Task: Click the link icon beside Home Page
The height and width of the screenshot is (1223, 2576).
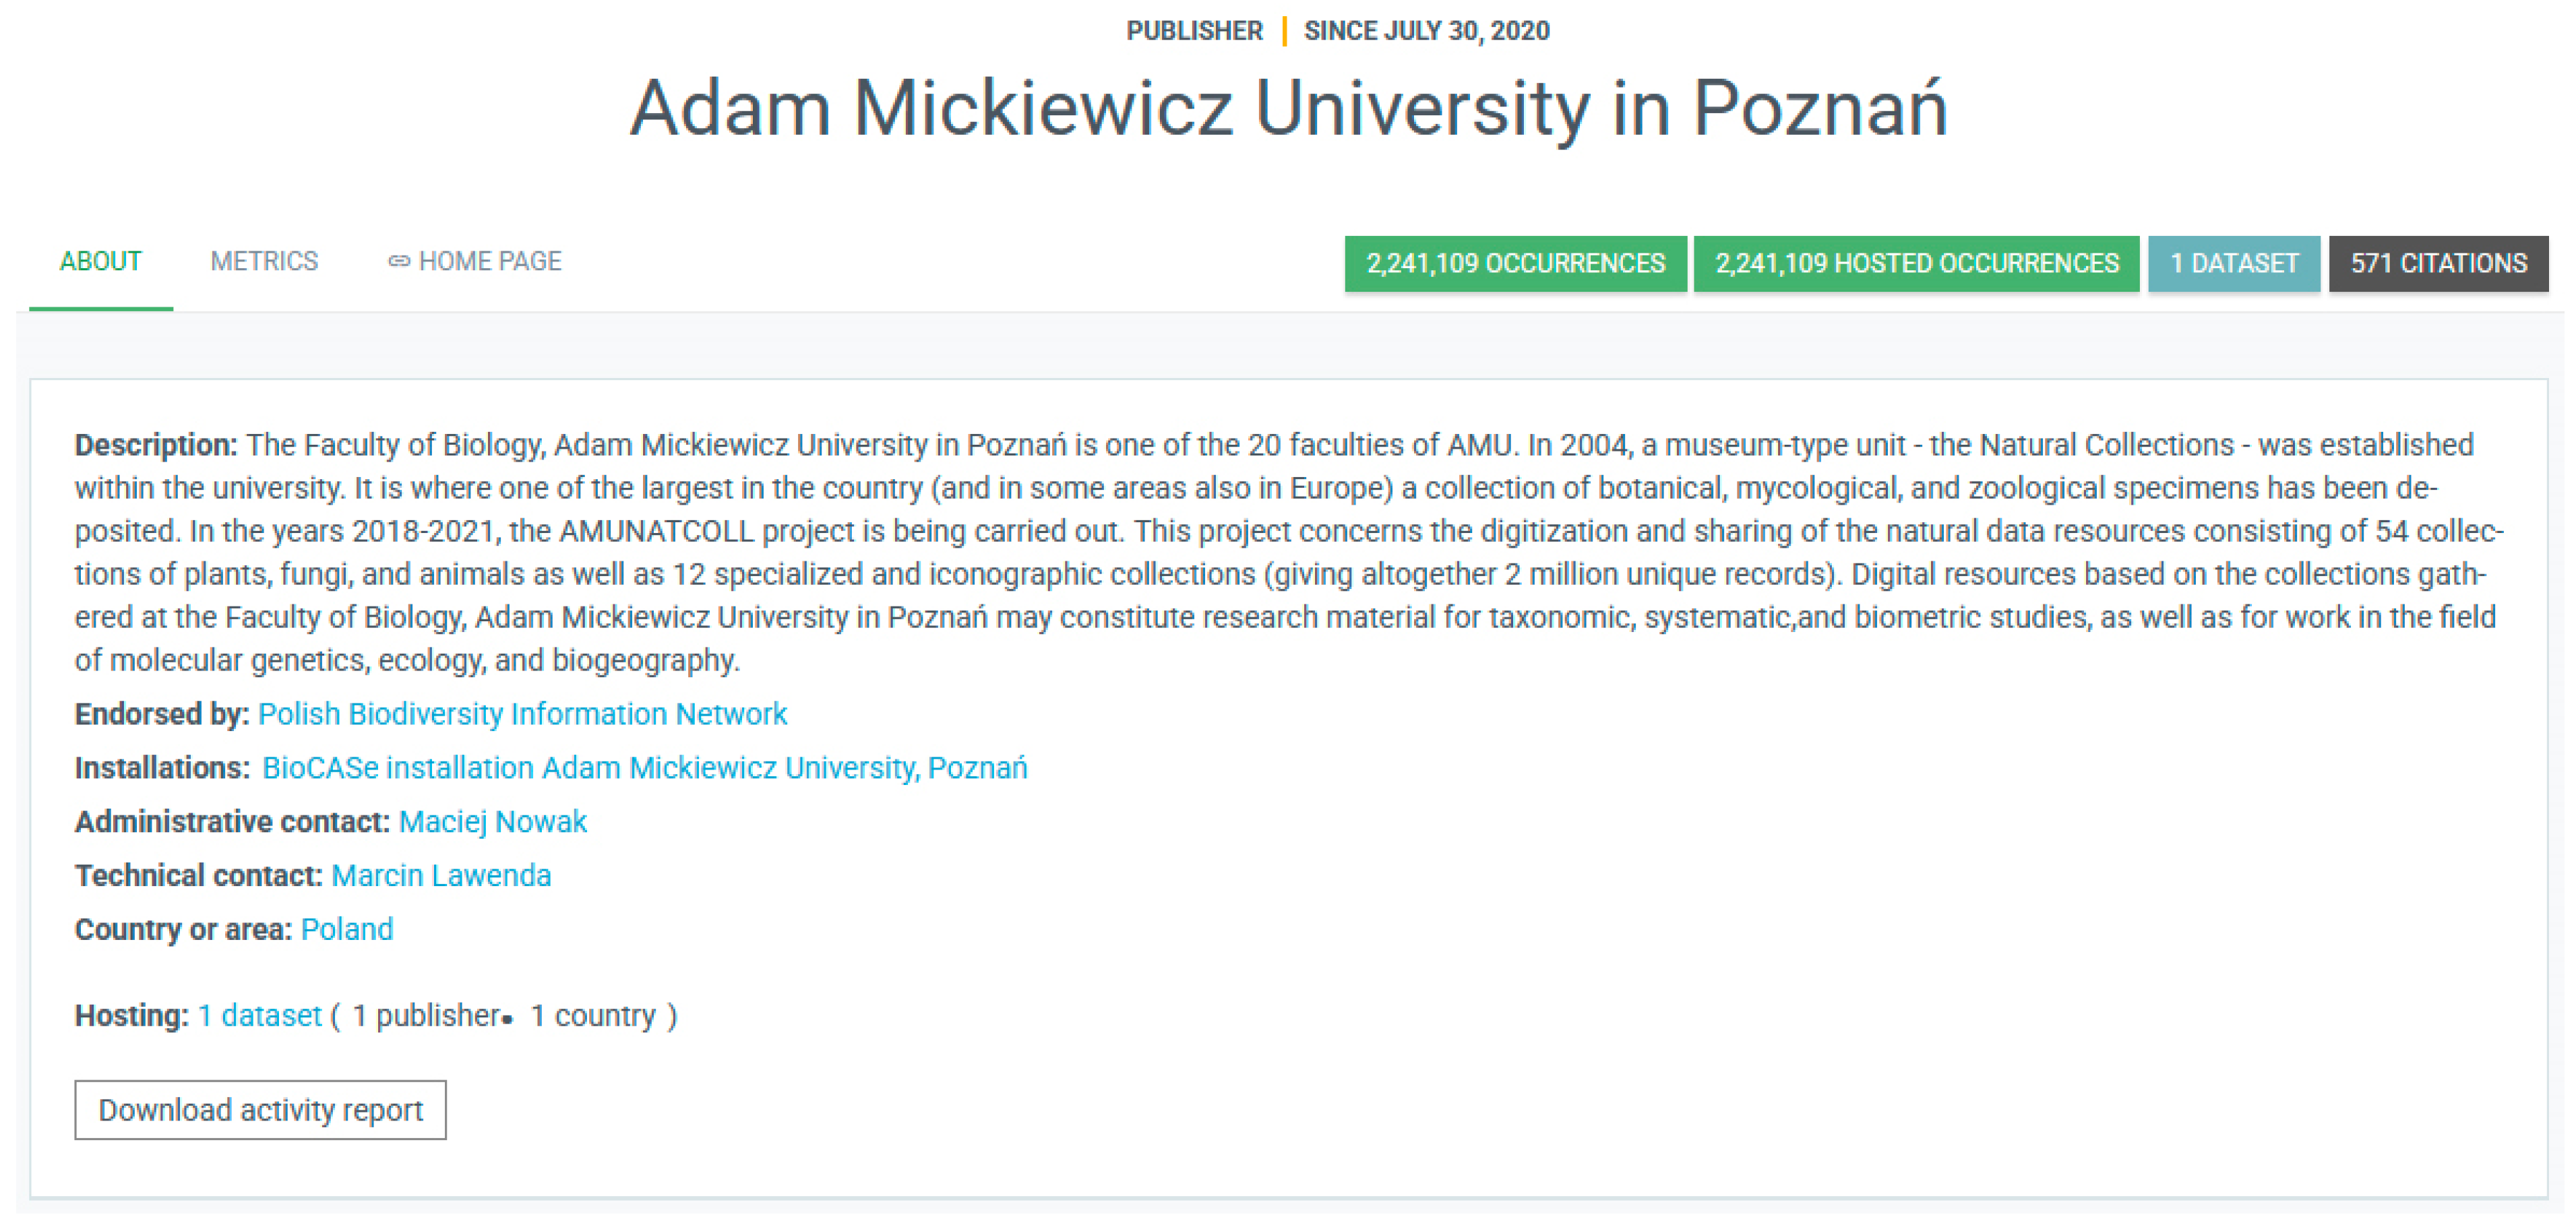Action: (x=398, y=262)
